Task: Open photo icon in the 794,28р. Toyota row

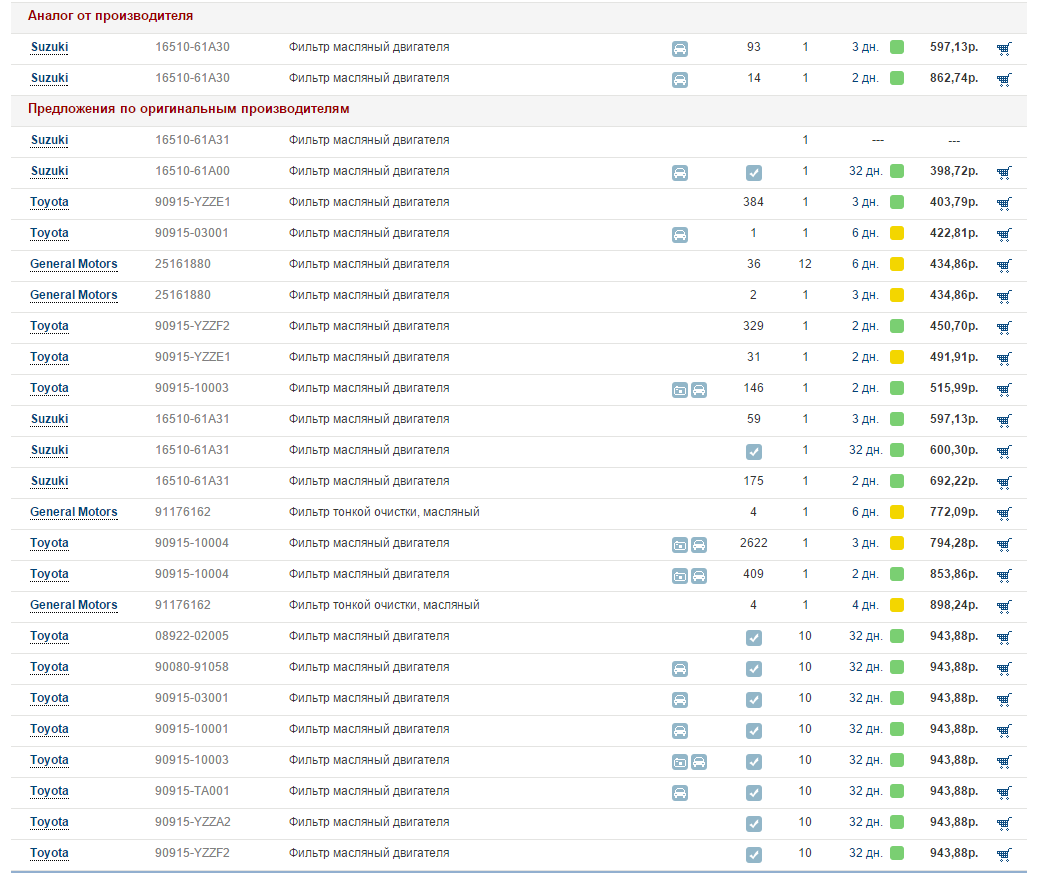Action: [x=680, y=544]
